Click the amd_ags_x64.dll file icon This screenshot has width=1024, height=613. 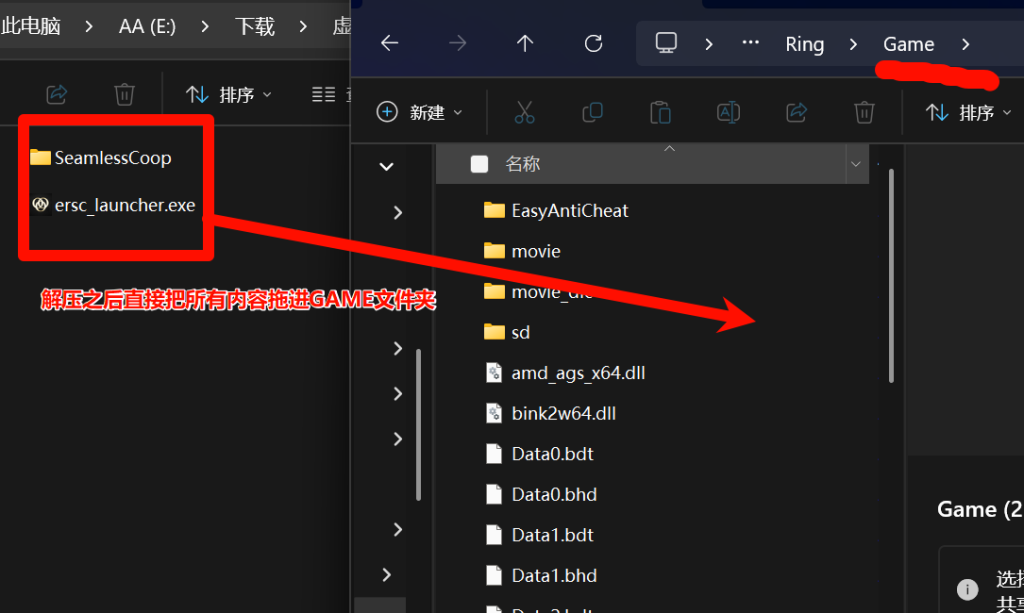point(494,373)
